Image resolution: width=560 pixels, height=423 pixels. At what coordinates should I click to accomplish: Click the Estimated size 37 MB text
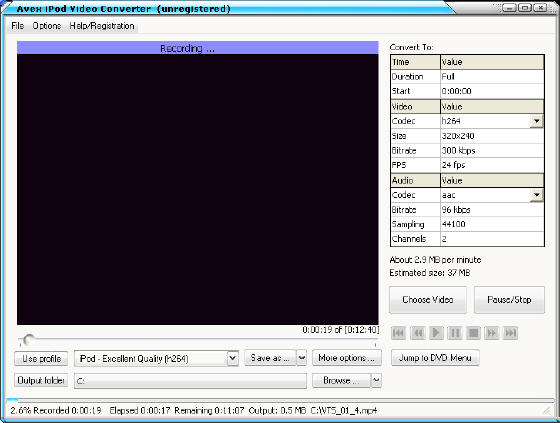pos(430,273)
